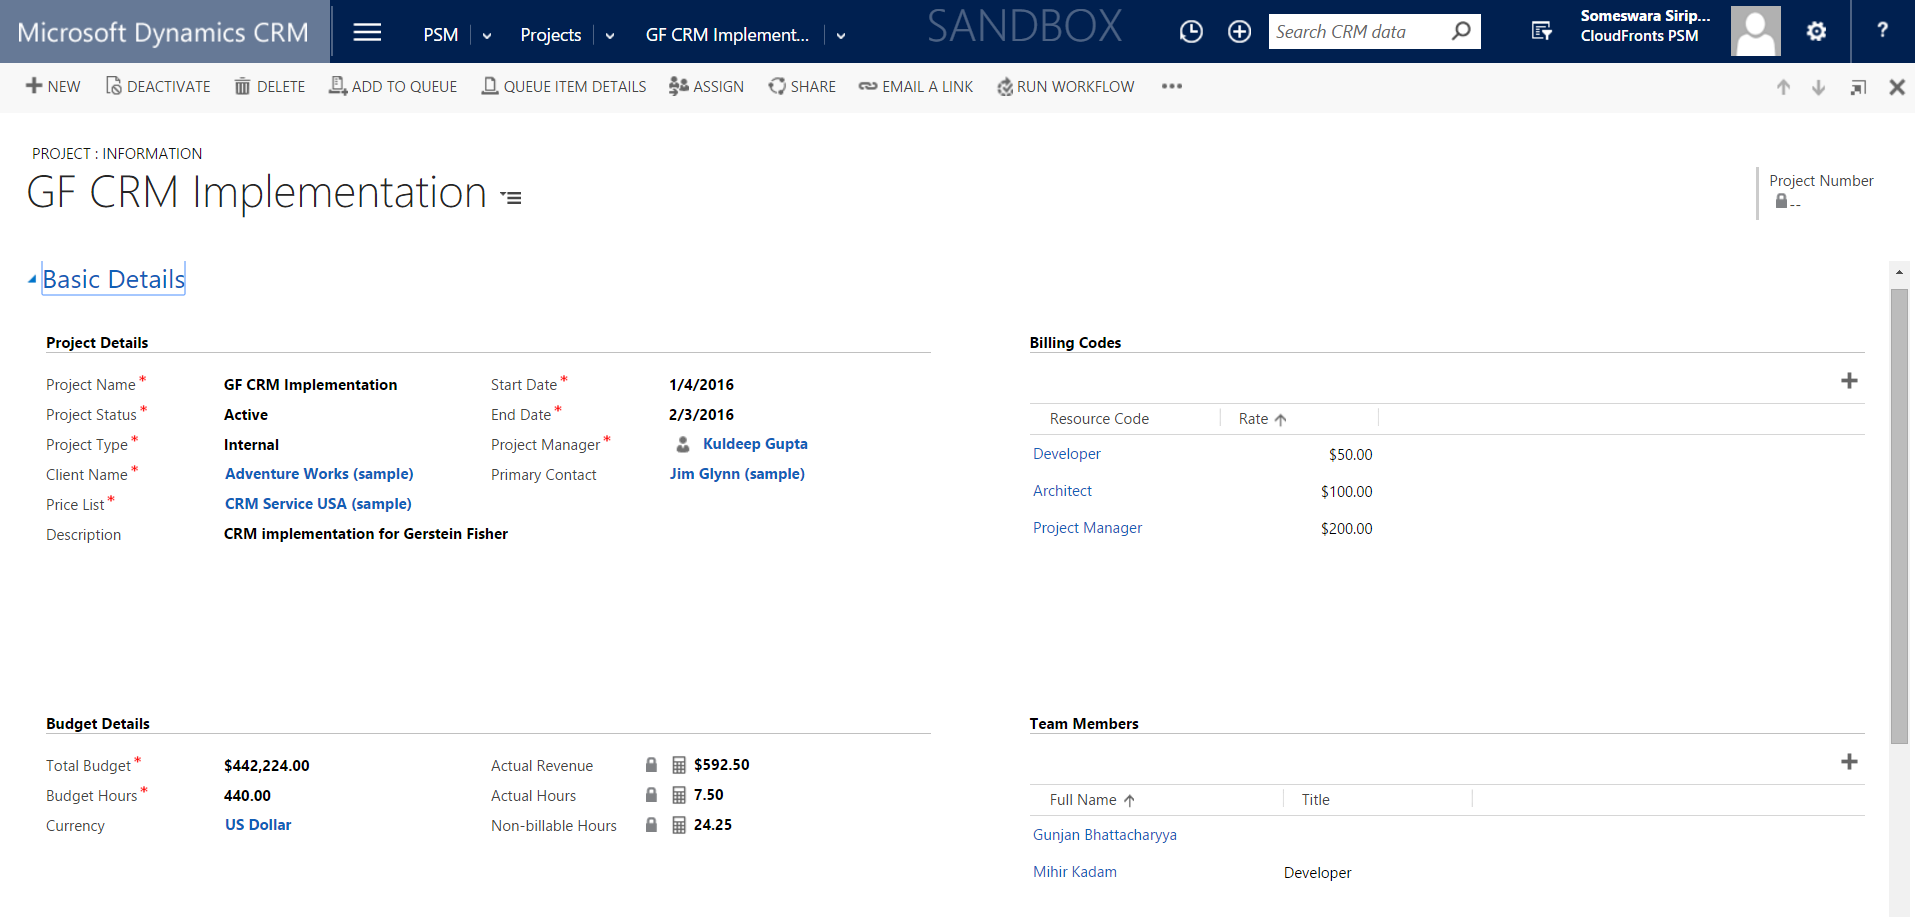Click Project Type value Internal
The height and width of the screenshot is (917, 1915).
251,445
